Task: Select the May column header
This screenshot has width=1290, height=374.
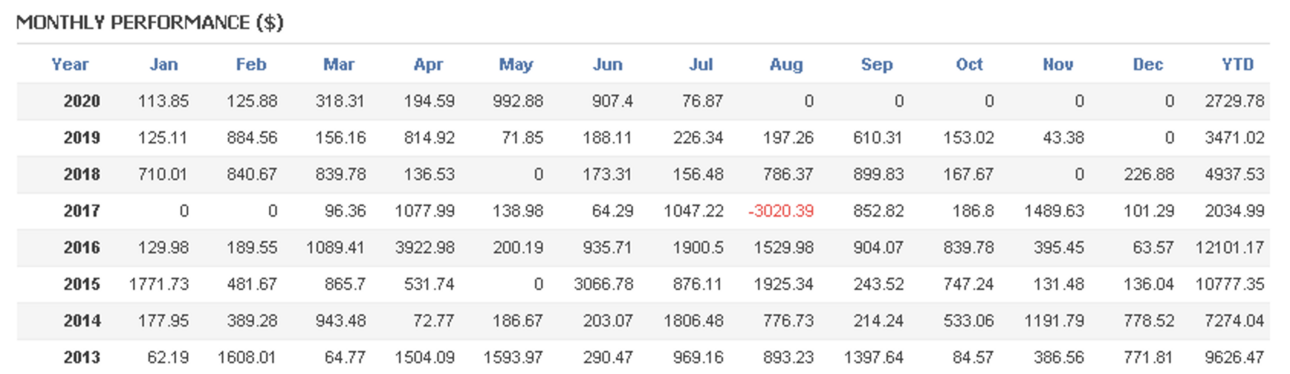Action: point(516,65)
